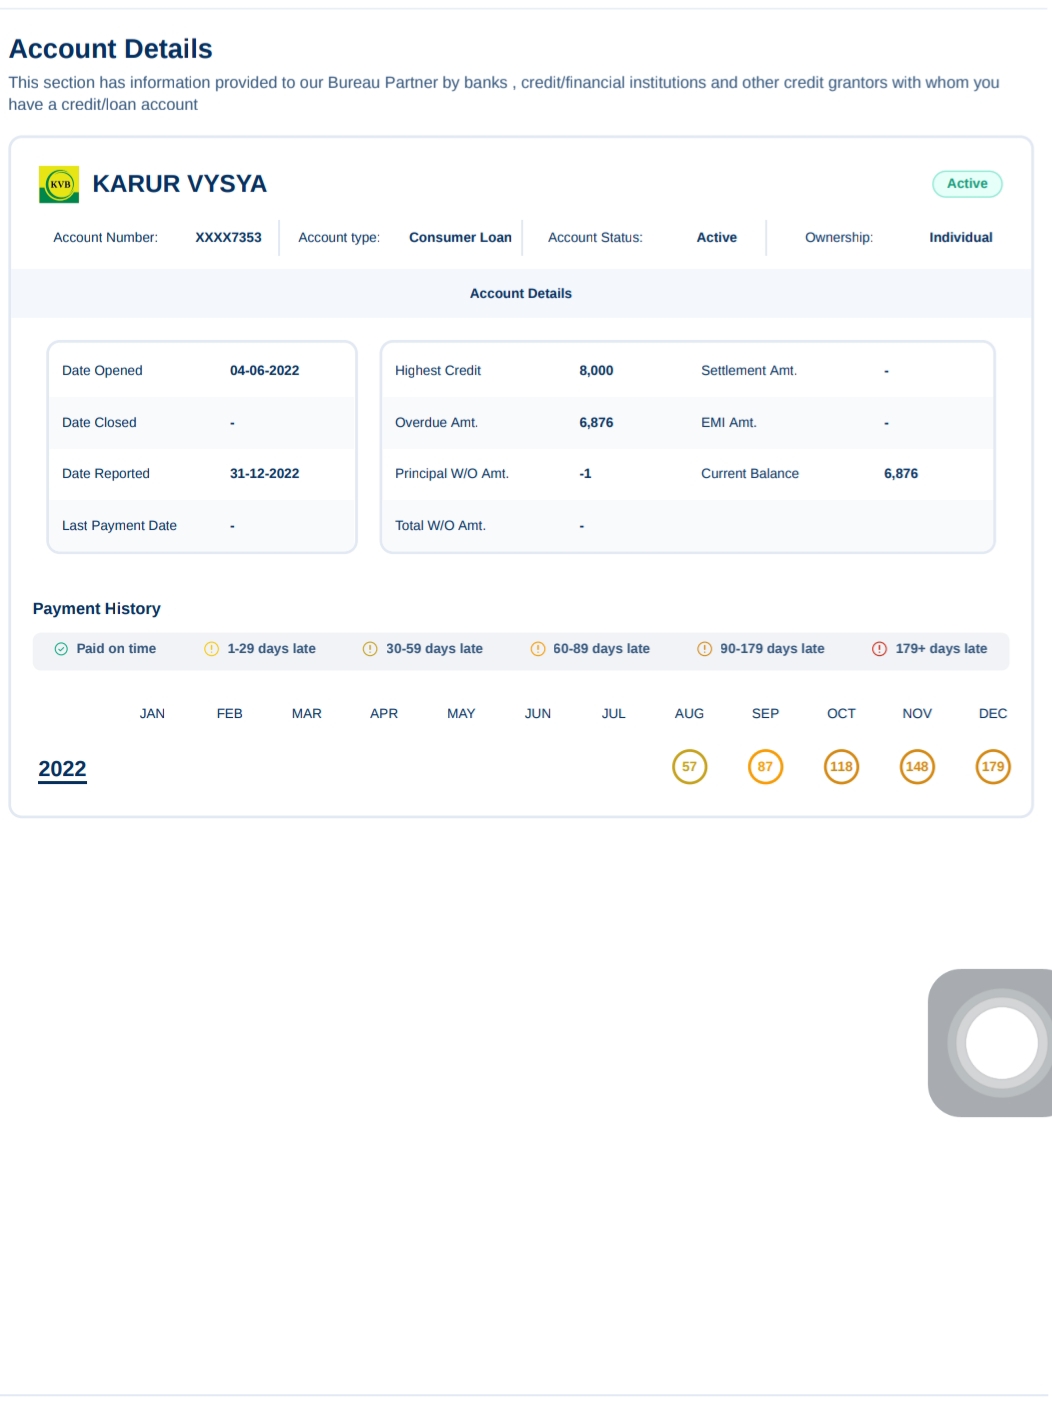1052x1410 pixels.
Task: Click the Payment History heading
Action: [97, 609]
